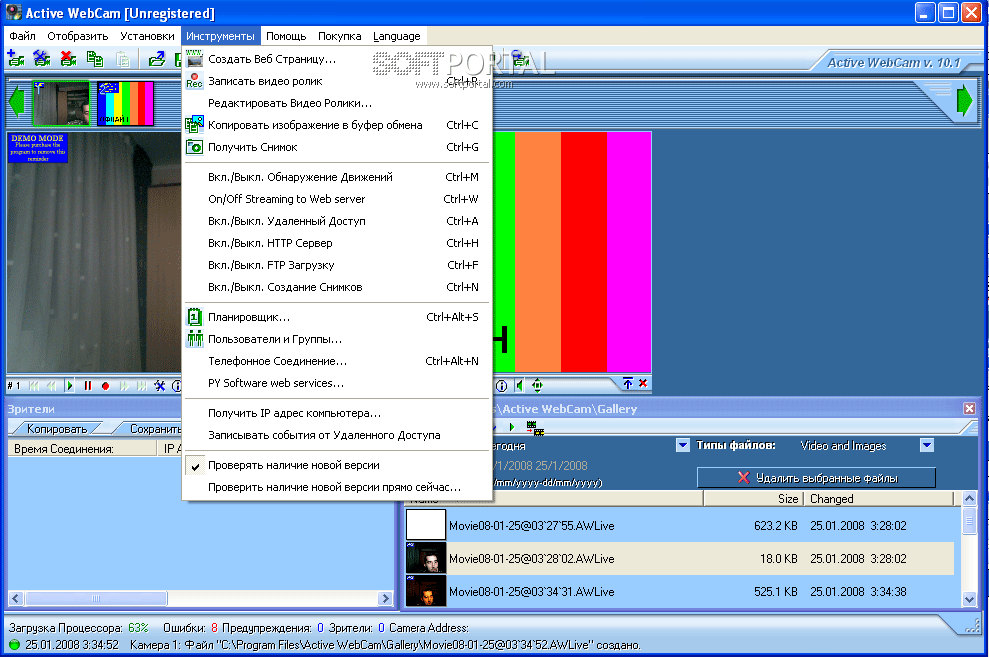Open the Покупка menu

339,37
